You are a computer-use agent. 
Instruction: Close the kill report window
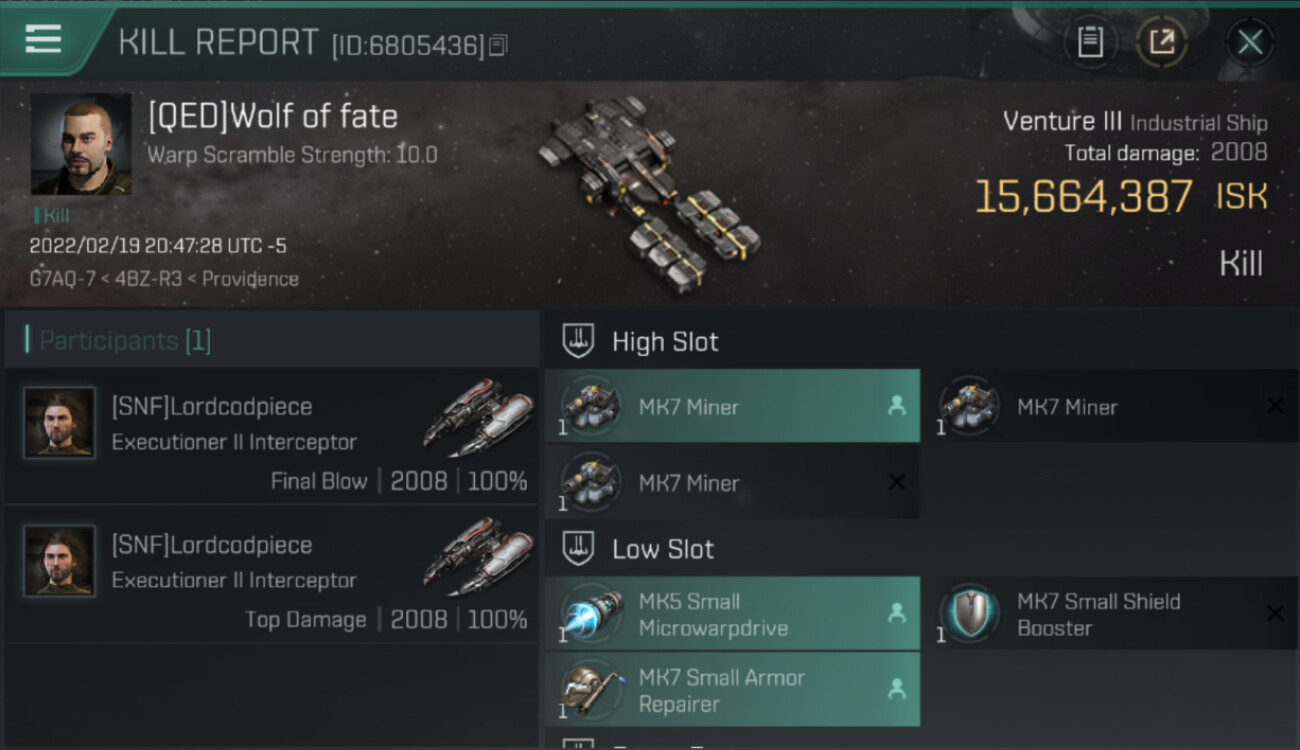pyautogui.click(x=1249, y=42)
